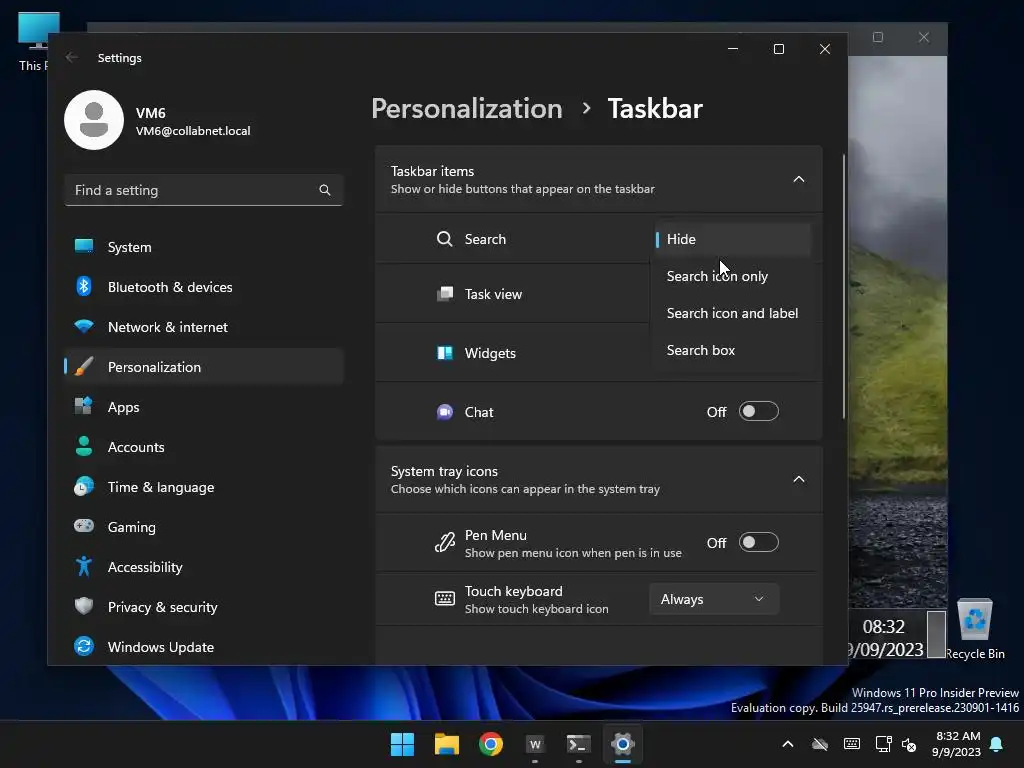Show hidden system tray icons
The height and width of the screenshot is (768, 1024).
pyautogui.click(x=788, y=744)
